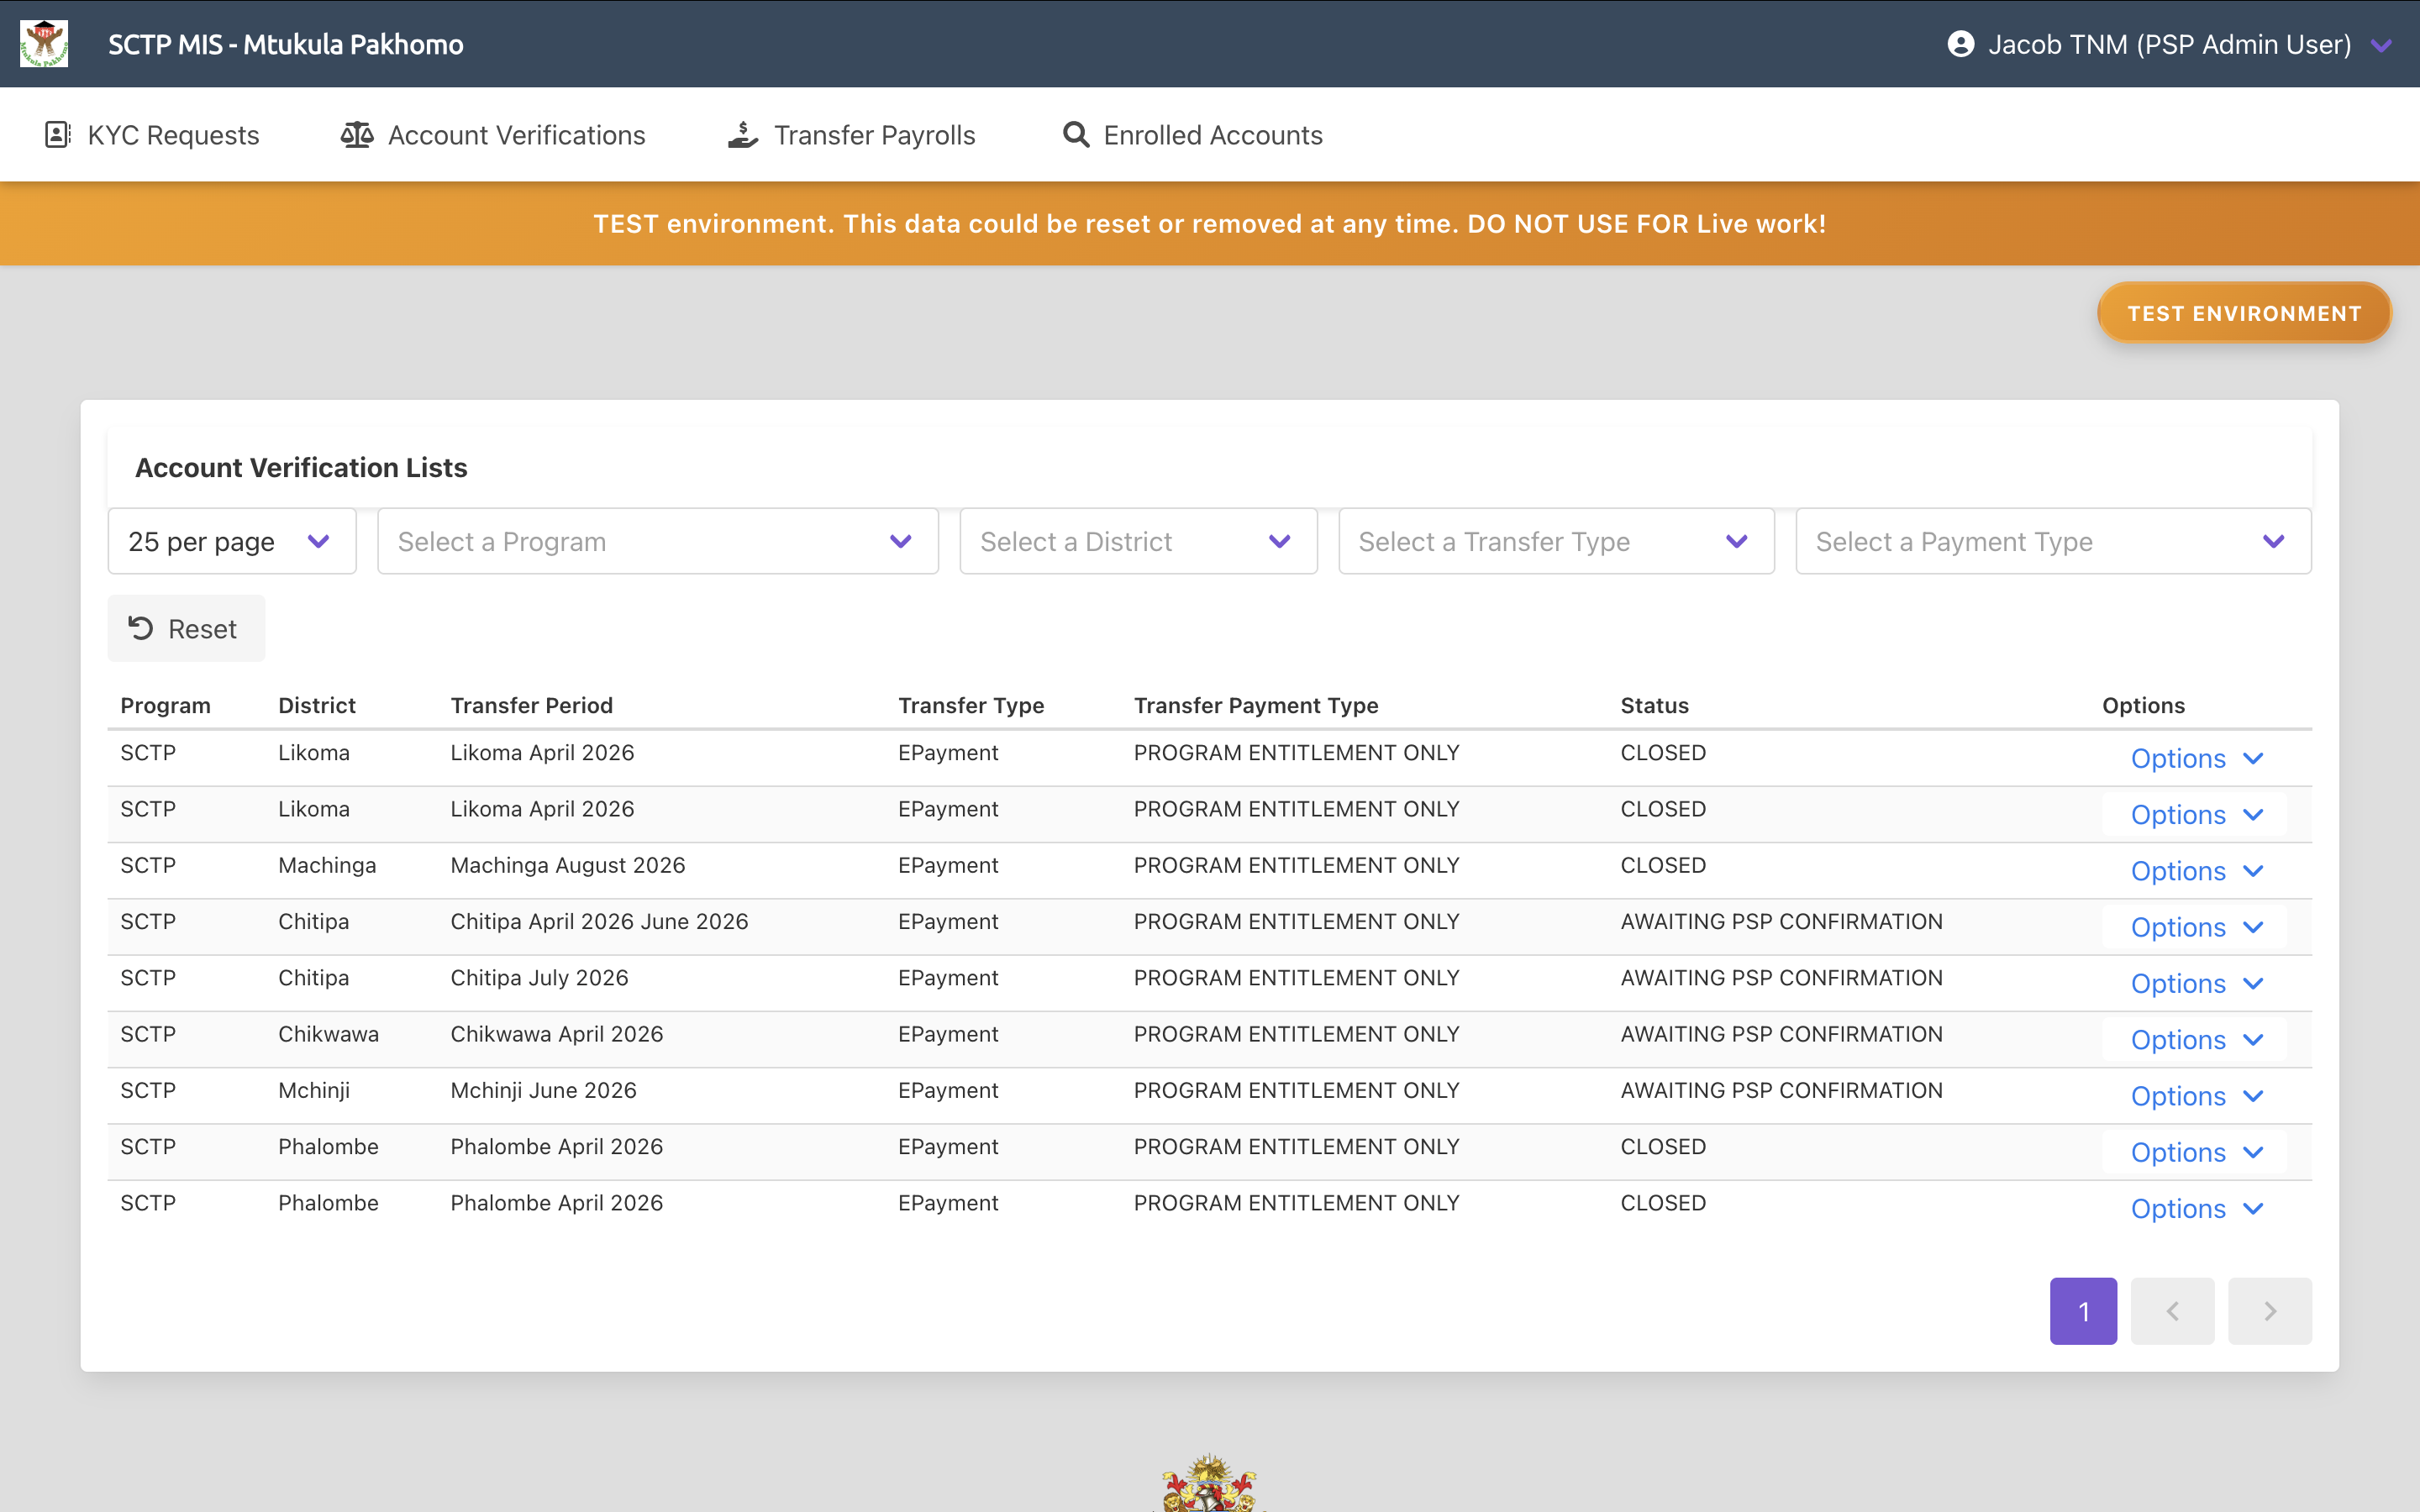Image resolution: width=2420 pixels, height=1512 pixels.
Task: Open the KYC Requests menu item
Action: point(152,134)
